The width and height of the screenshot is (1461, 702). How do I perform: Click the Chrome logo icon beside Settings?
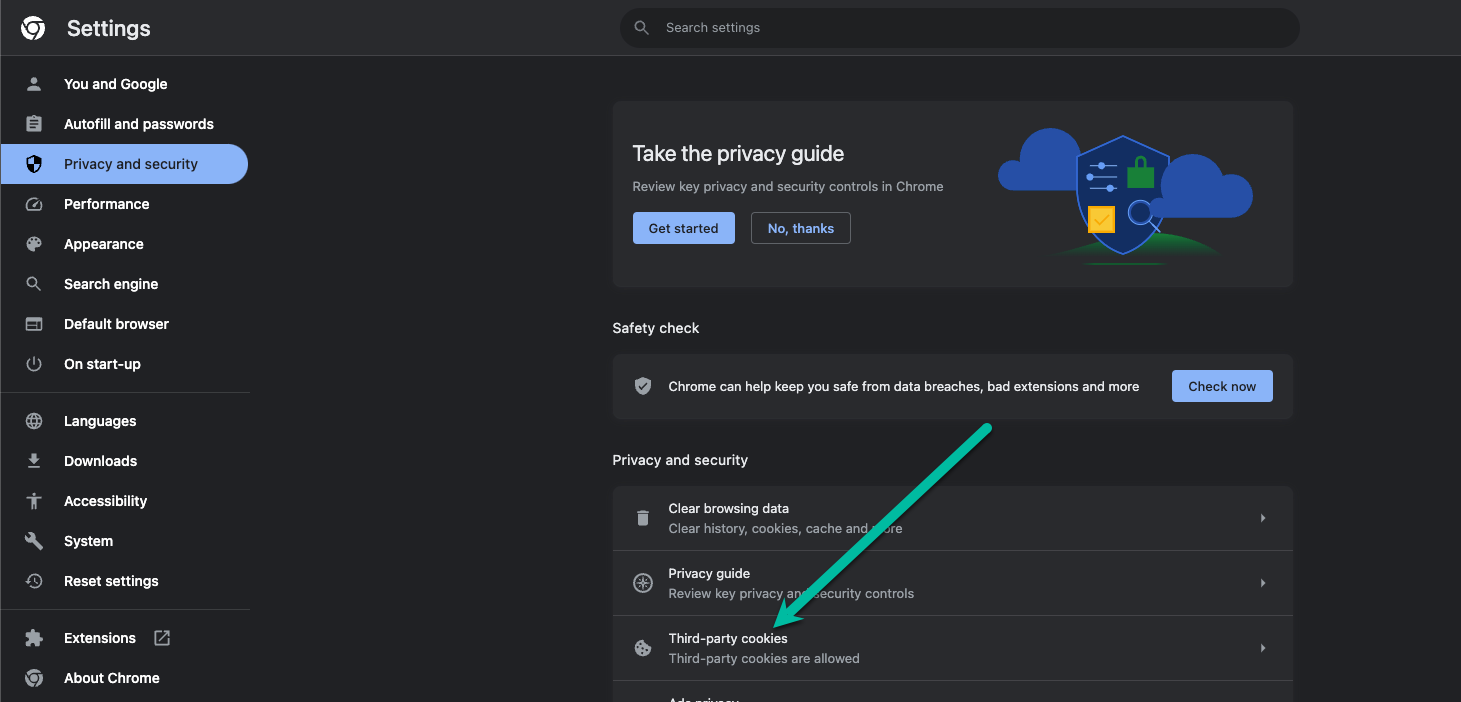(33, 29)
